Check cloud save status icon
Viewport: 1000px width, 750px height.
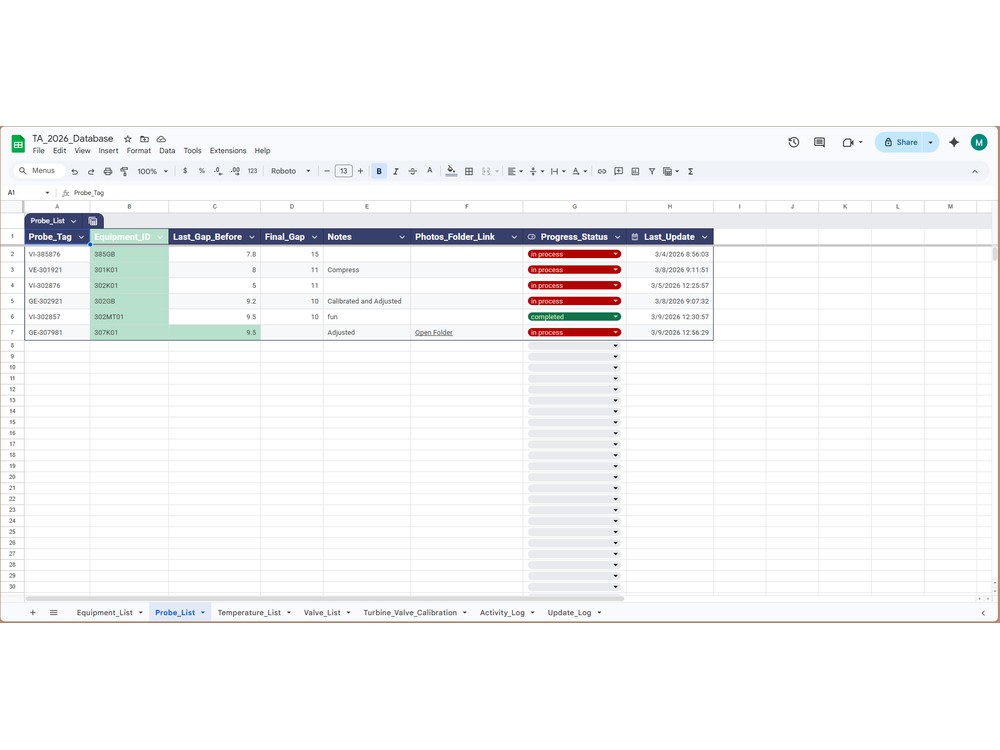161,139
